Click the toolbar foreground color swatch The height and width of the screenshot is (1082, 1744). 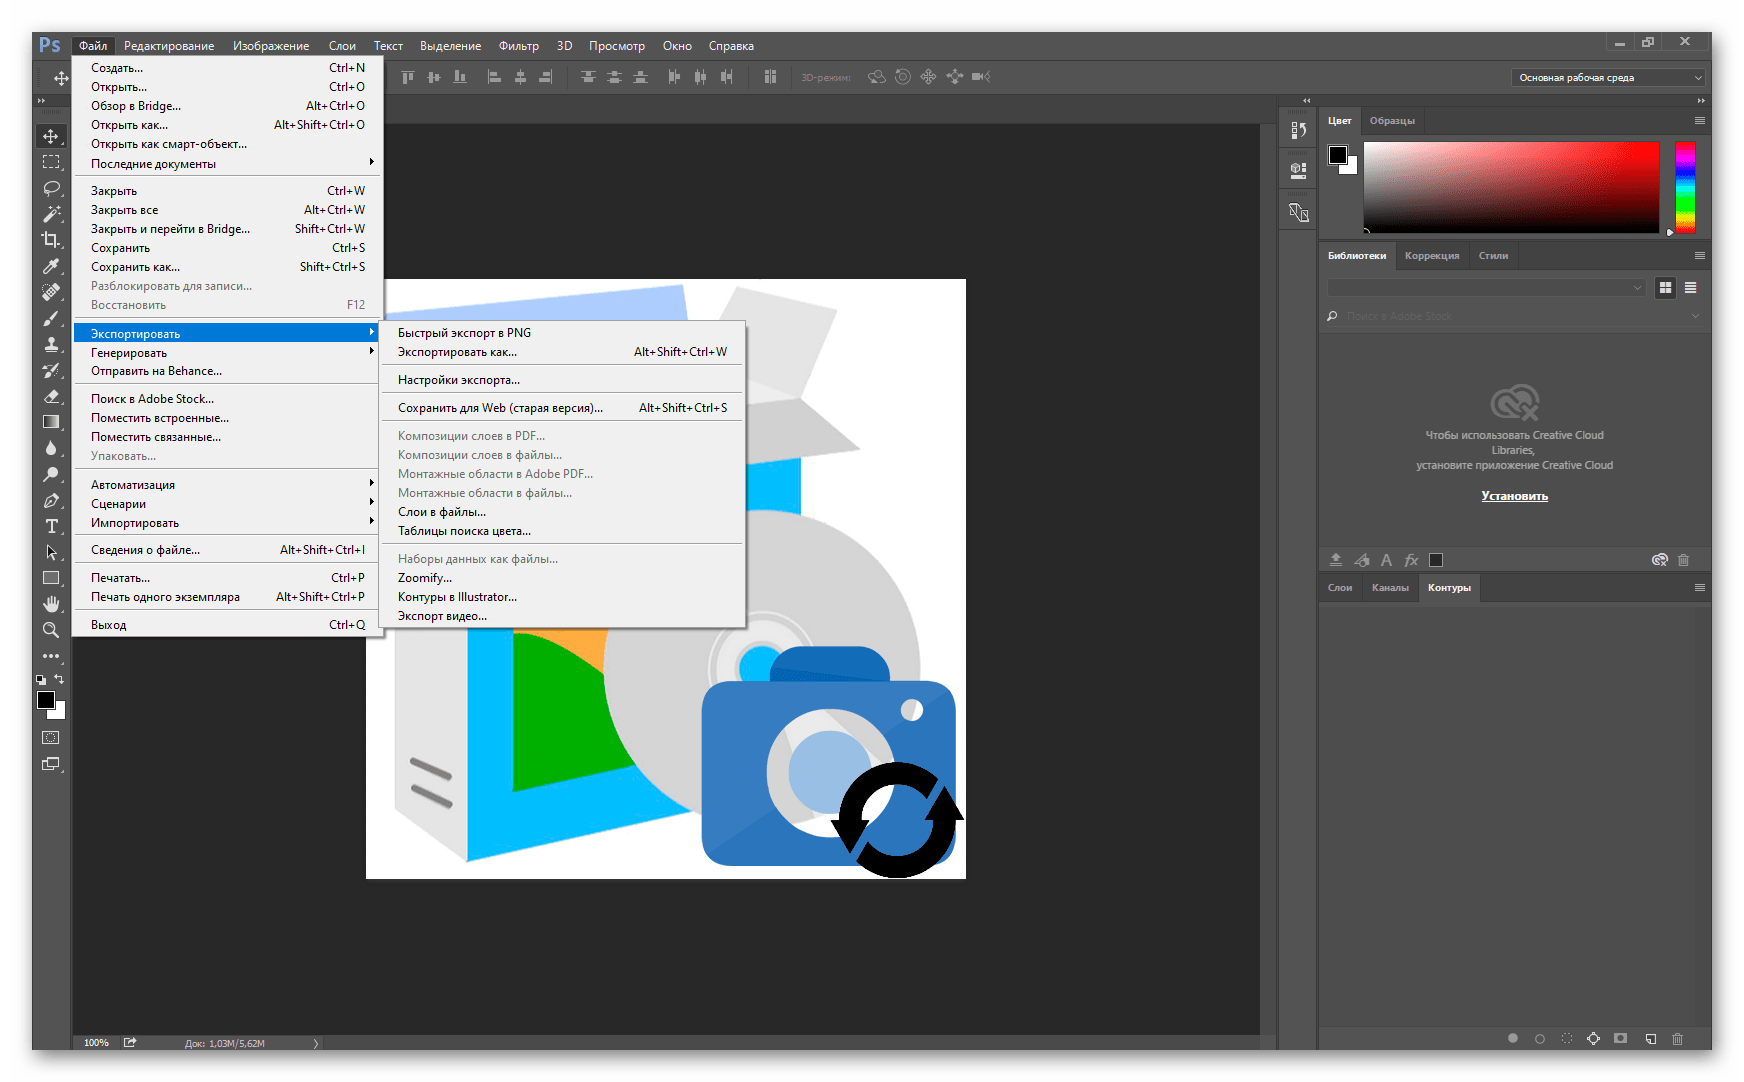46,700
